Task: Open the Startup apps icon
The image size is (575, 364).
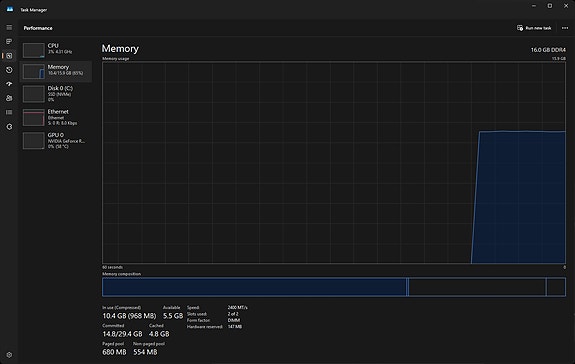Action: (x=9, y=84)
